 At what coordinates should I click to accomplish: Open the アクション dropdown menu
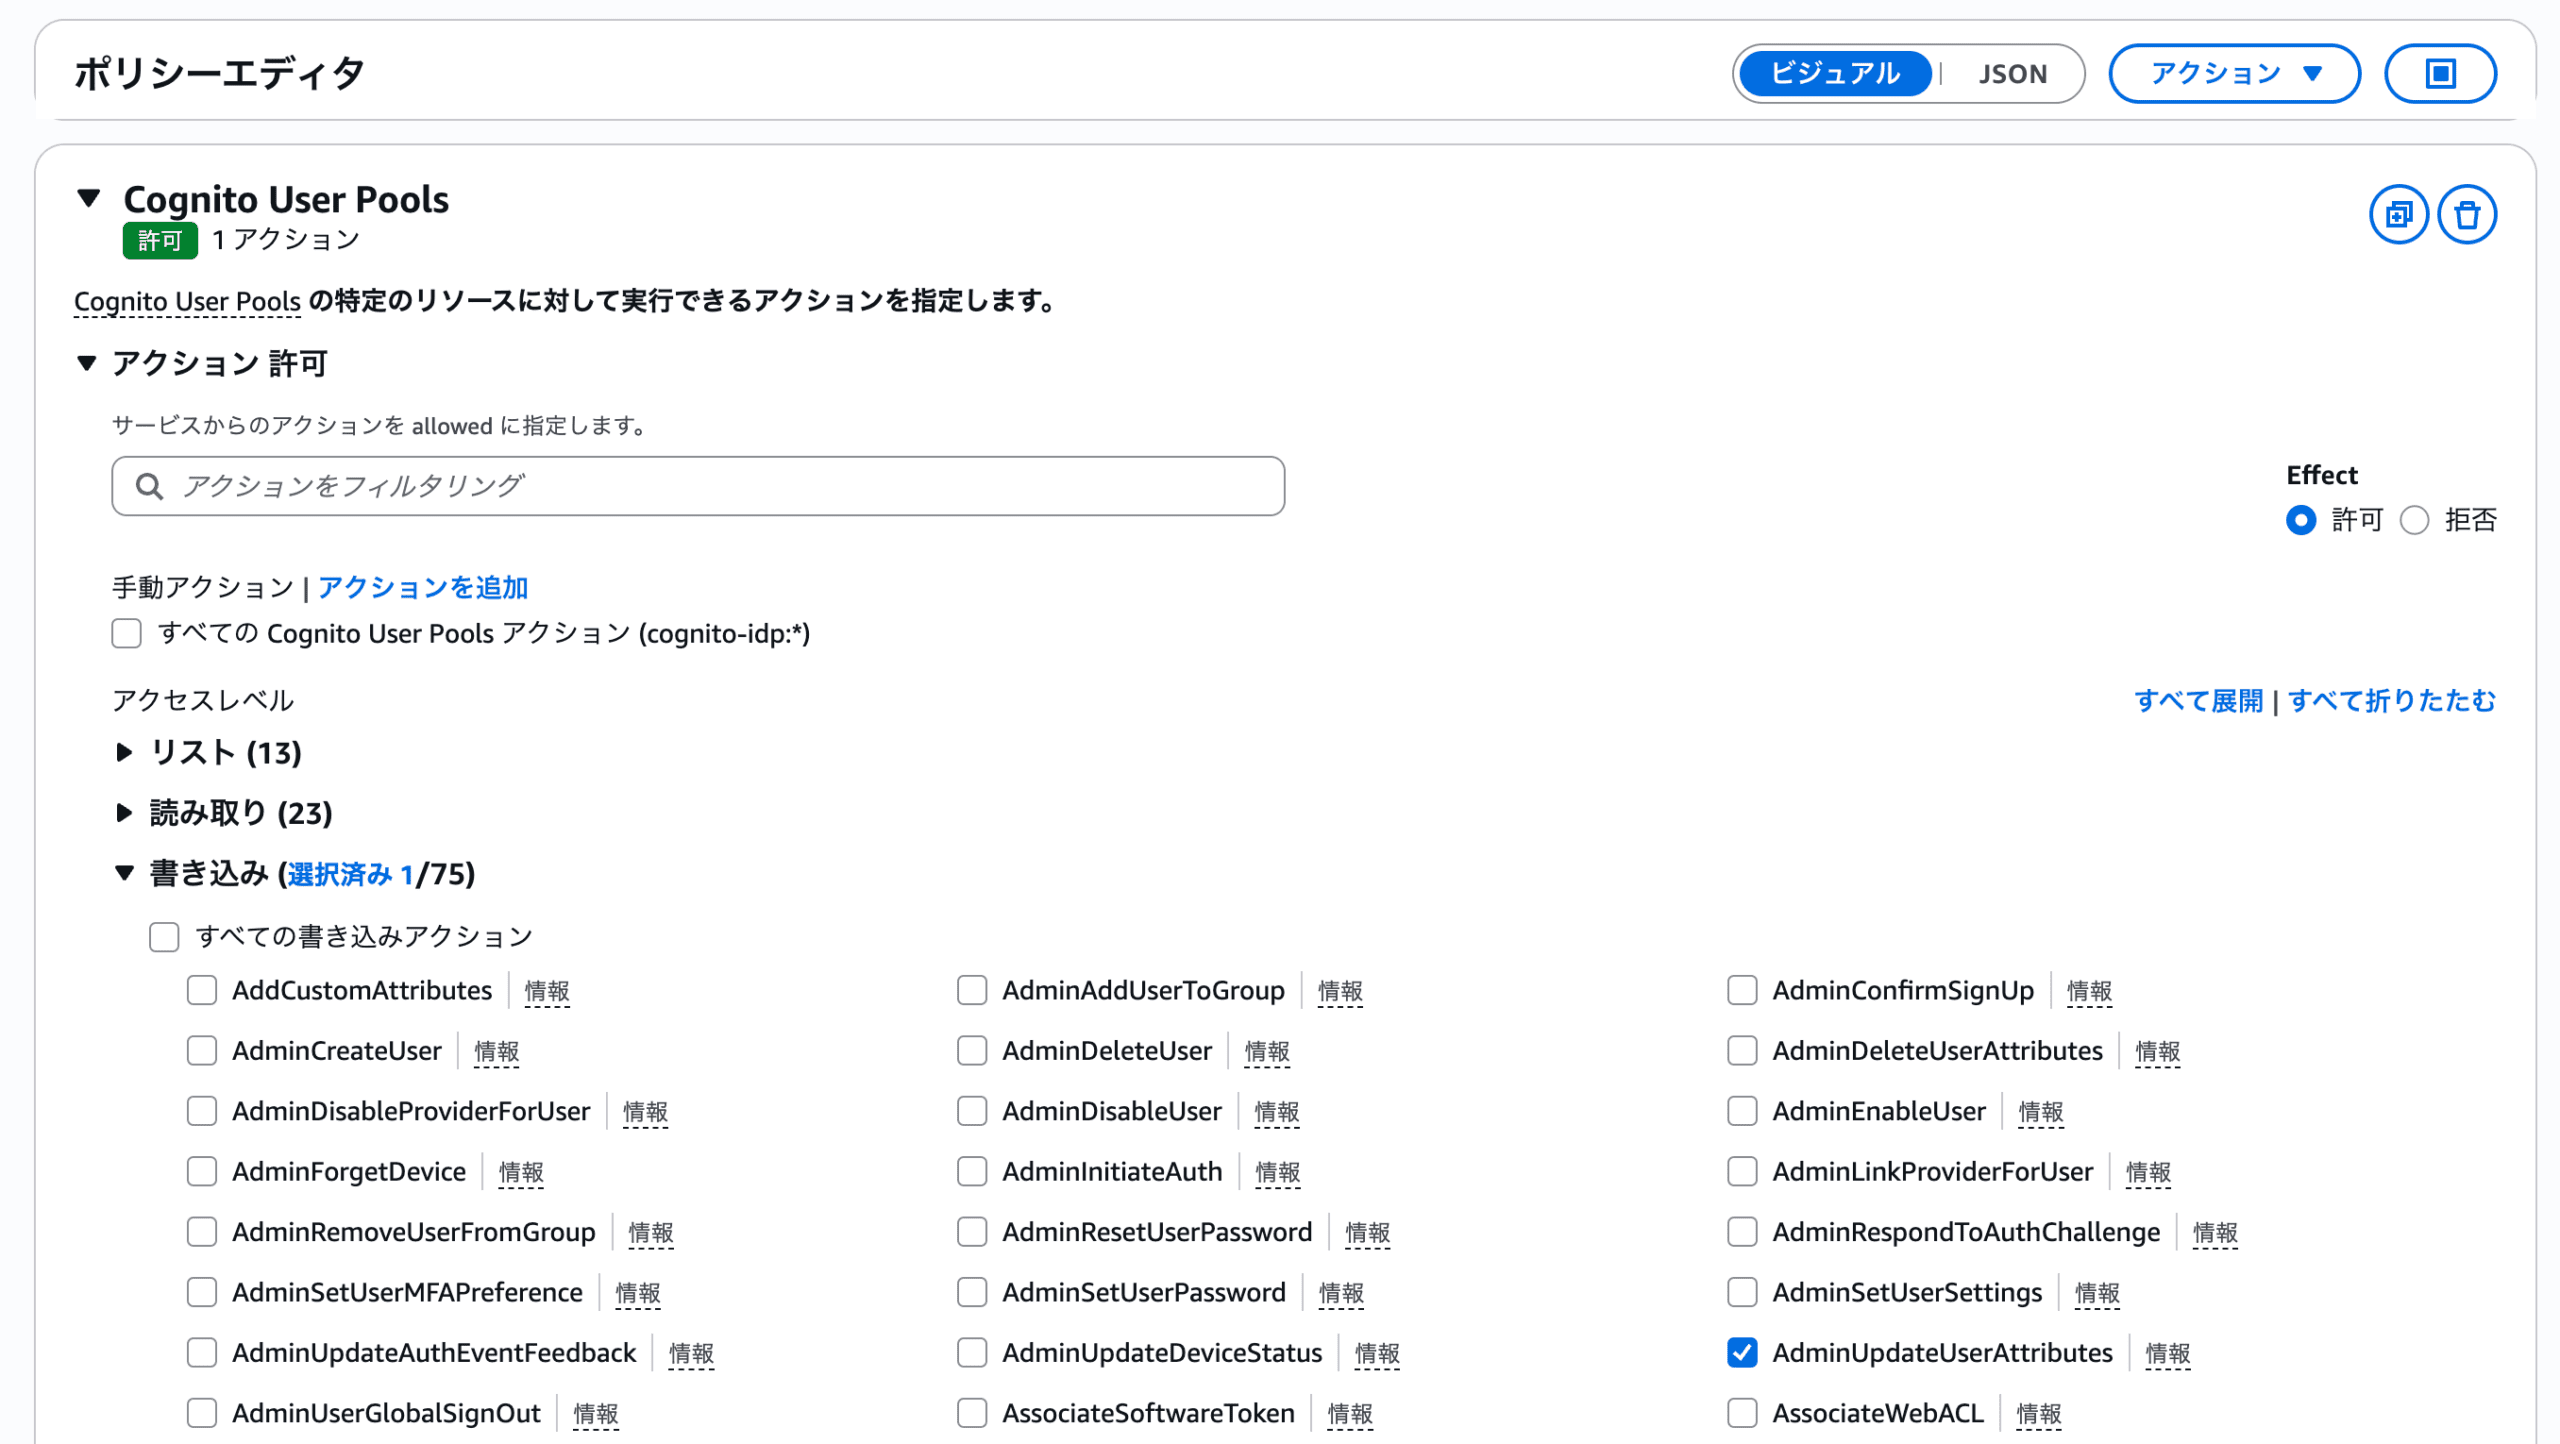tap(2234, 73)
